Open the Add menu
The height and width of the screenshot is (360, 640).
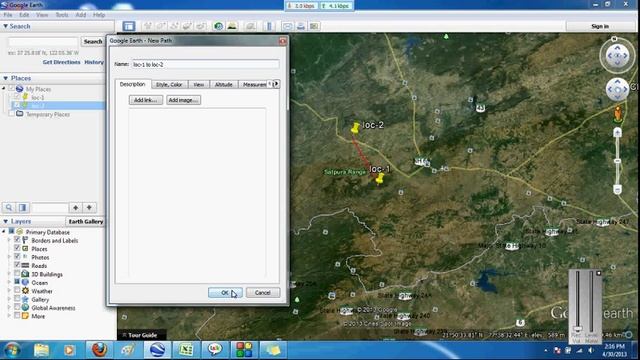coord(81,15)
